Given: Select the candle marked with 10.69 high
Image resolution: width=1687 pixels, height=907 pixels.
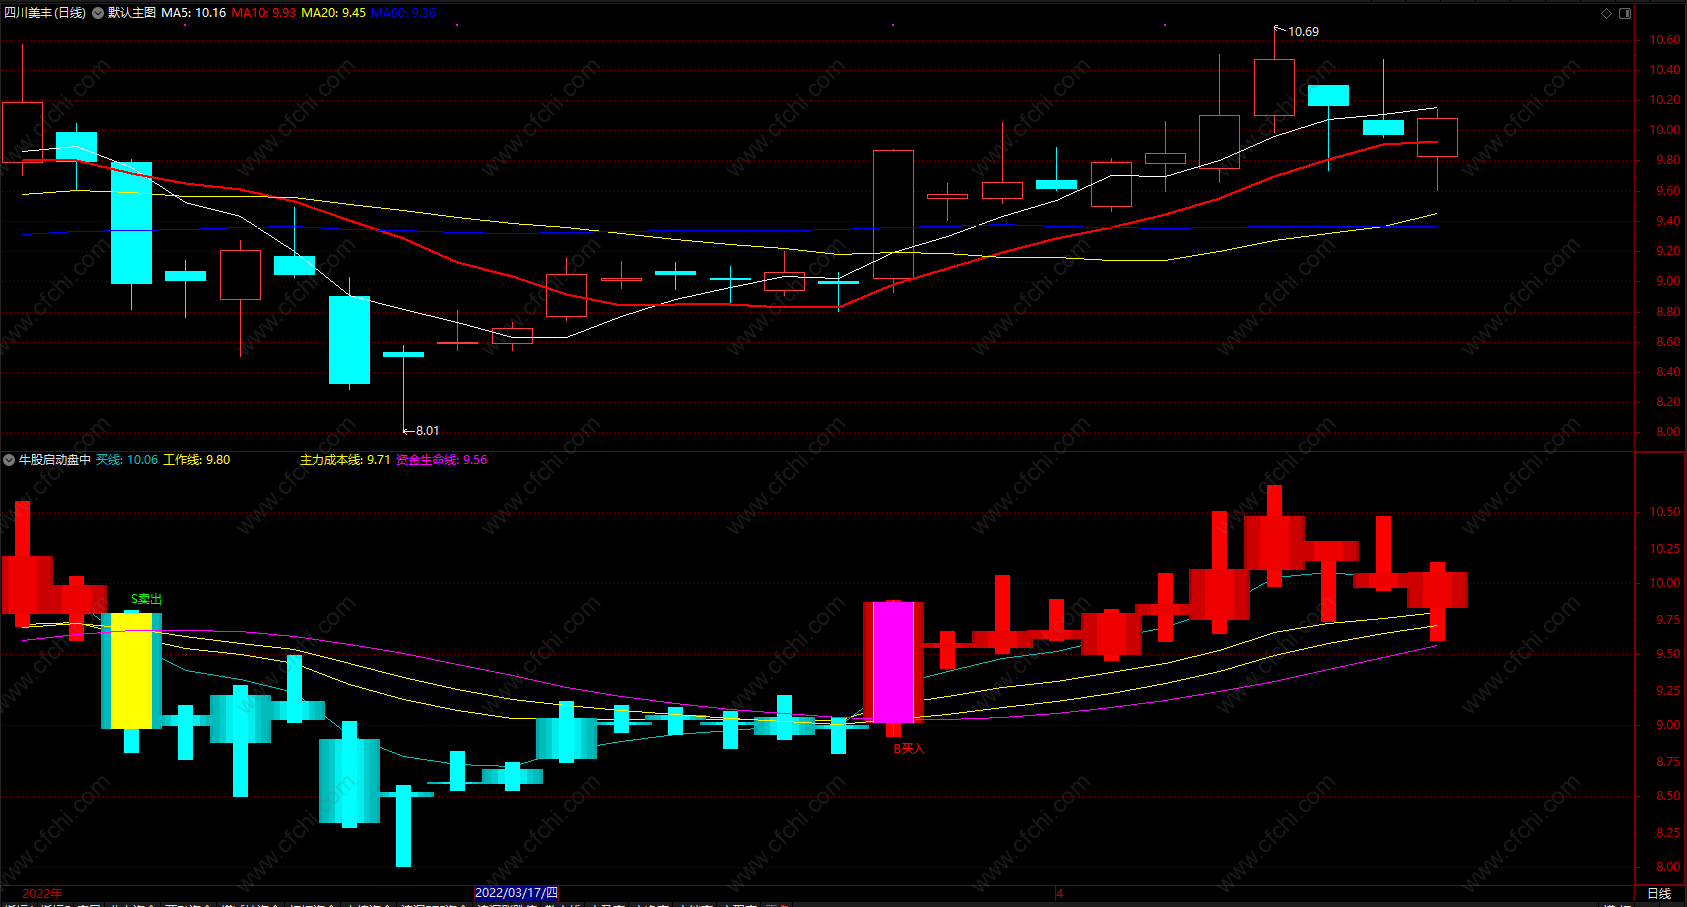Looking at the screenshot, I should pos(1274,87).
